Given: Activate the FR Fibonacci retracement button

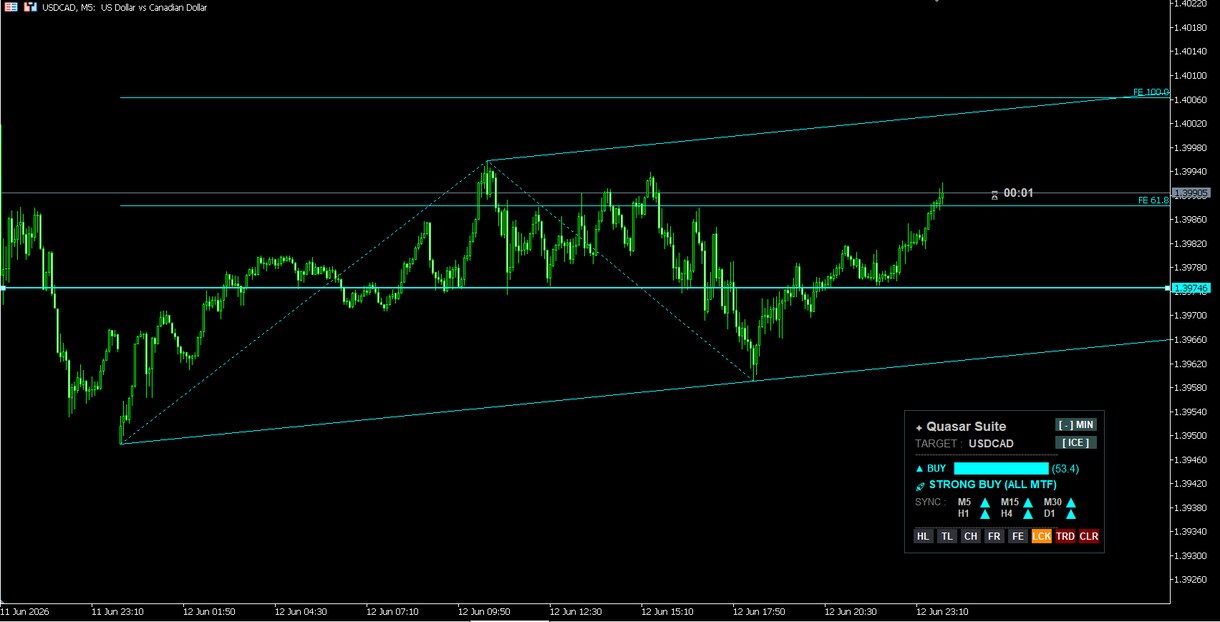Looking at the screenshot, I should [x=994, y=536].
